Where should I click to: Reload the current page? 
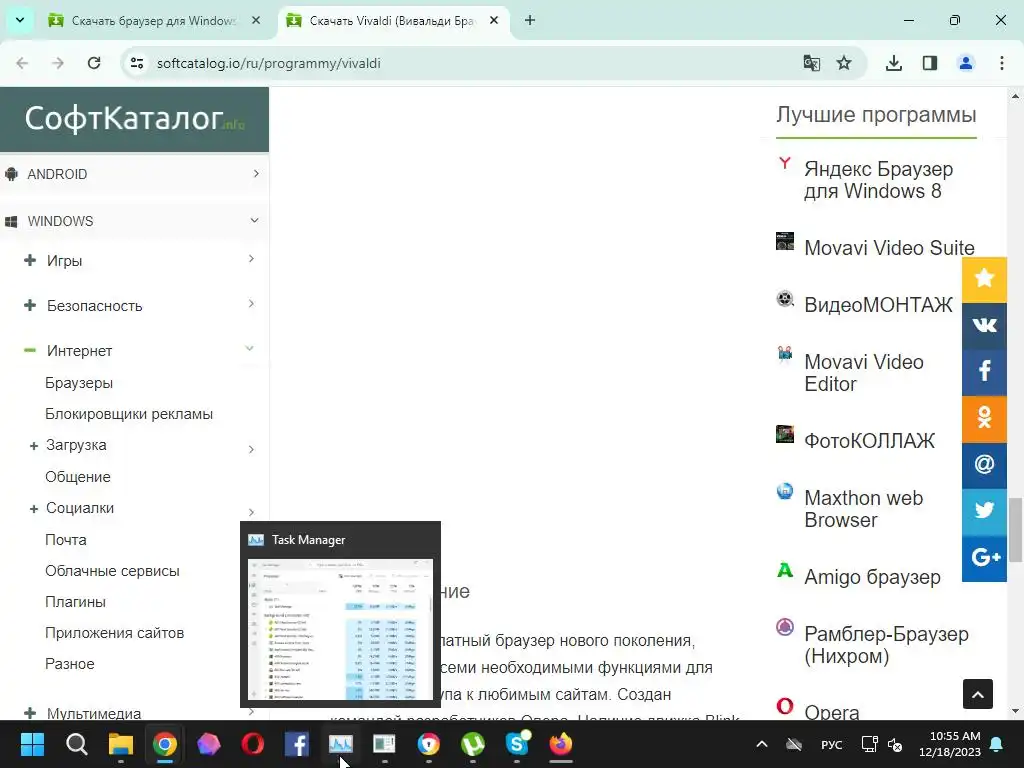pos(94,63)
